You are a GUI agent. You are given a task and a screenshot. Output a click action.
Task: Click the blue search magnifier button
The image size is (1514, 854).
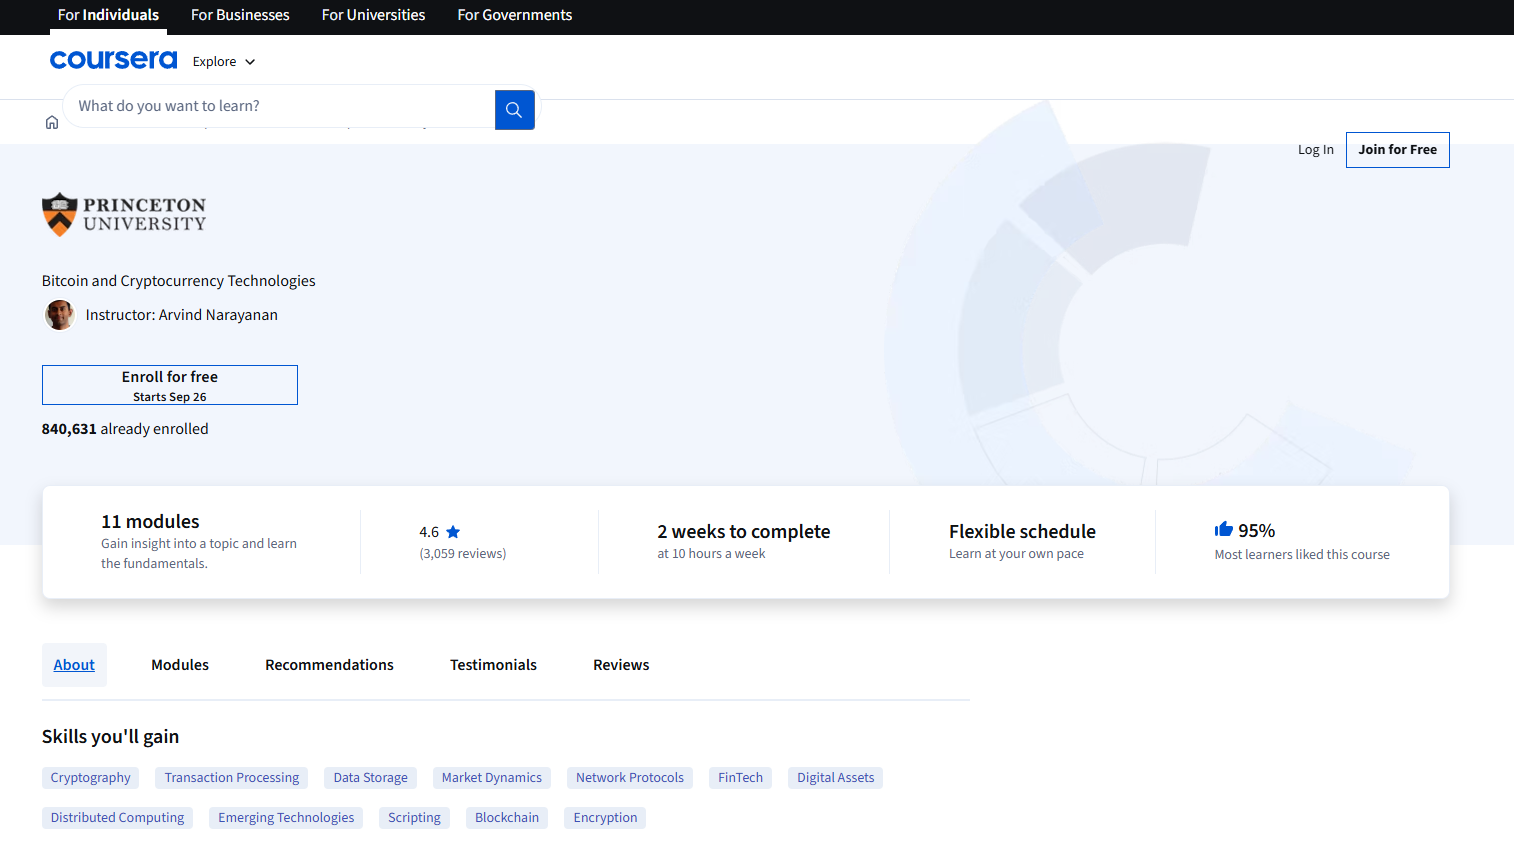click(514, 110)
